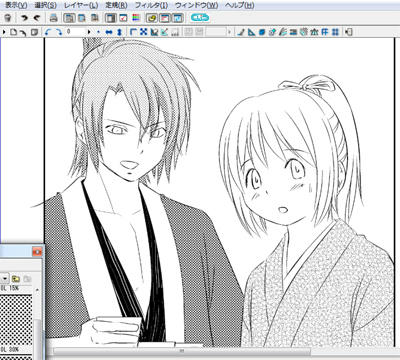Click the yellow new folder button in tone palette

tap(16, 278)
